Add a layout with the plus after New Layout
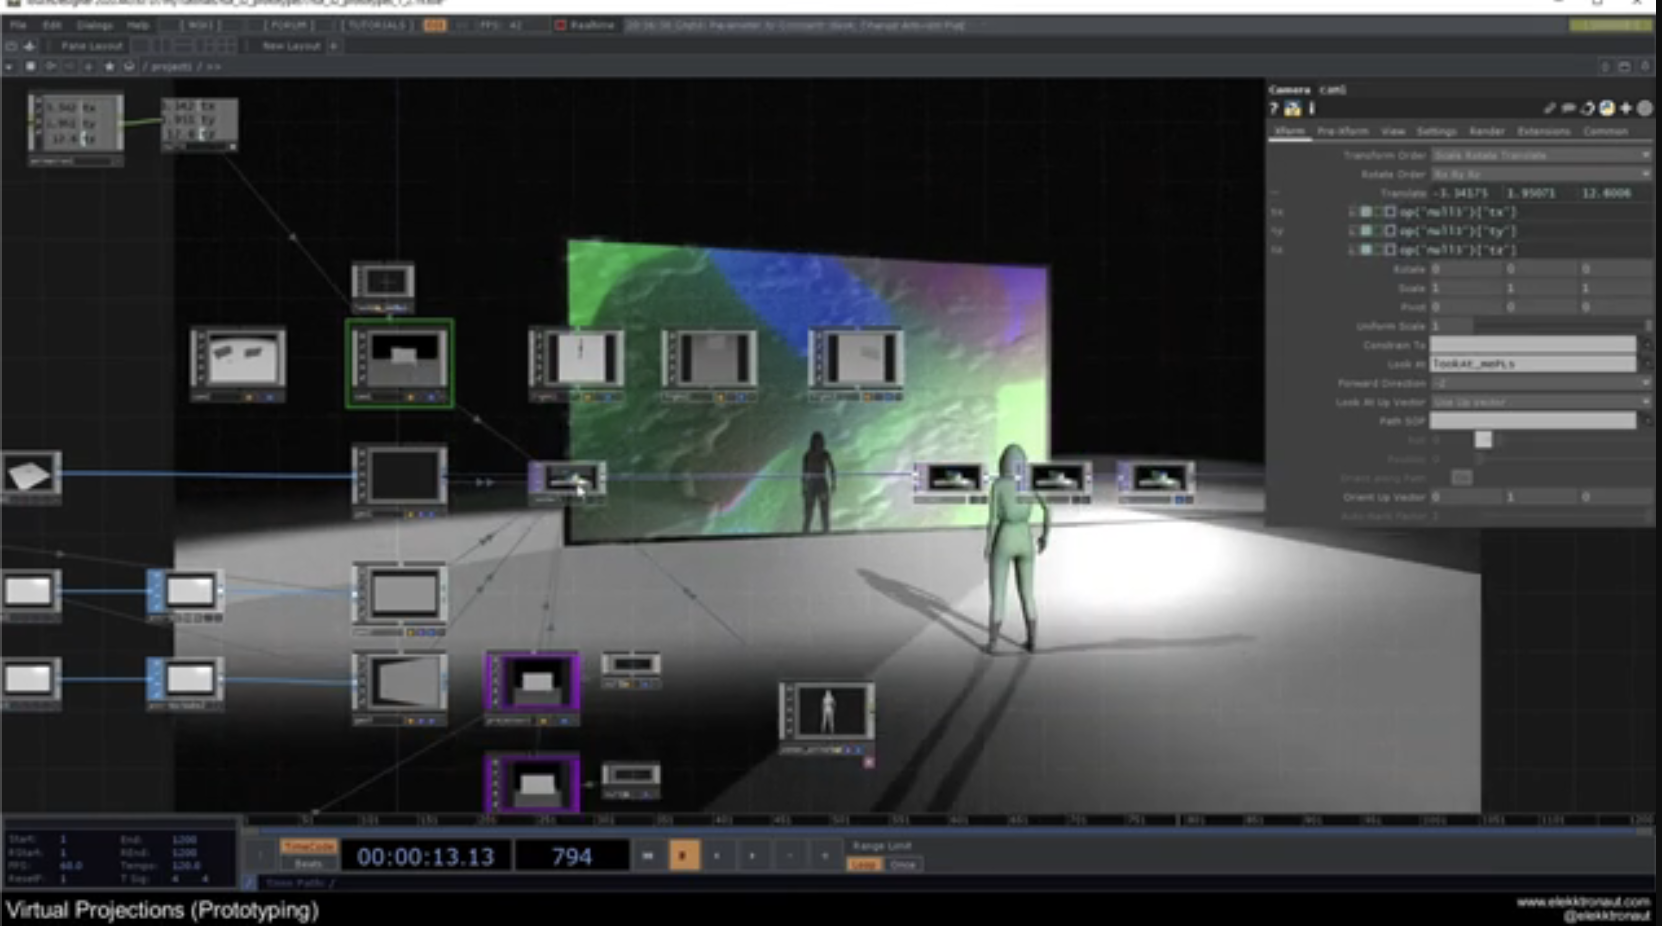Viewport: 1662px width, 926px height. (334, 46)
